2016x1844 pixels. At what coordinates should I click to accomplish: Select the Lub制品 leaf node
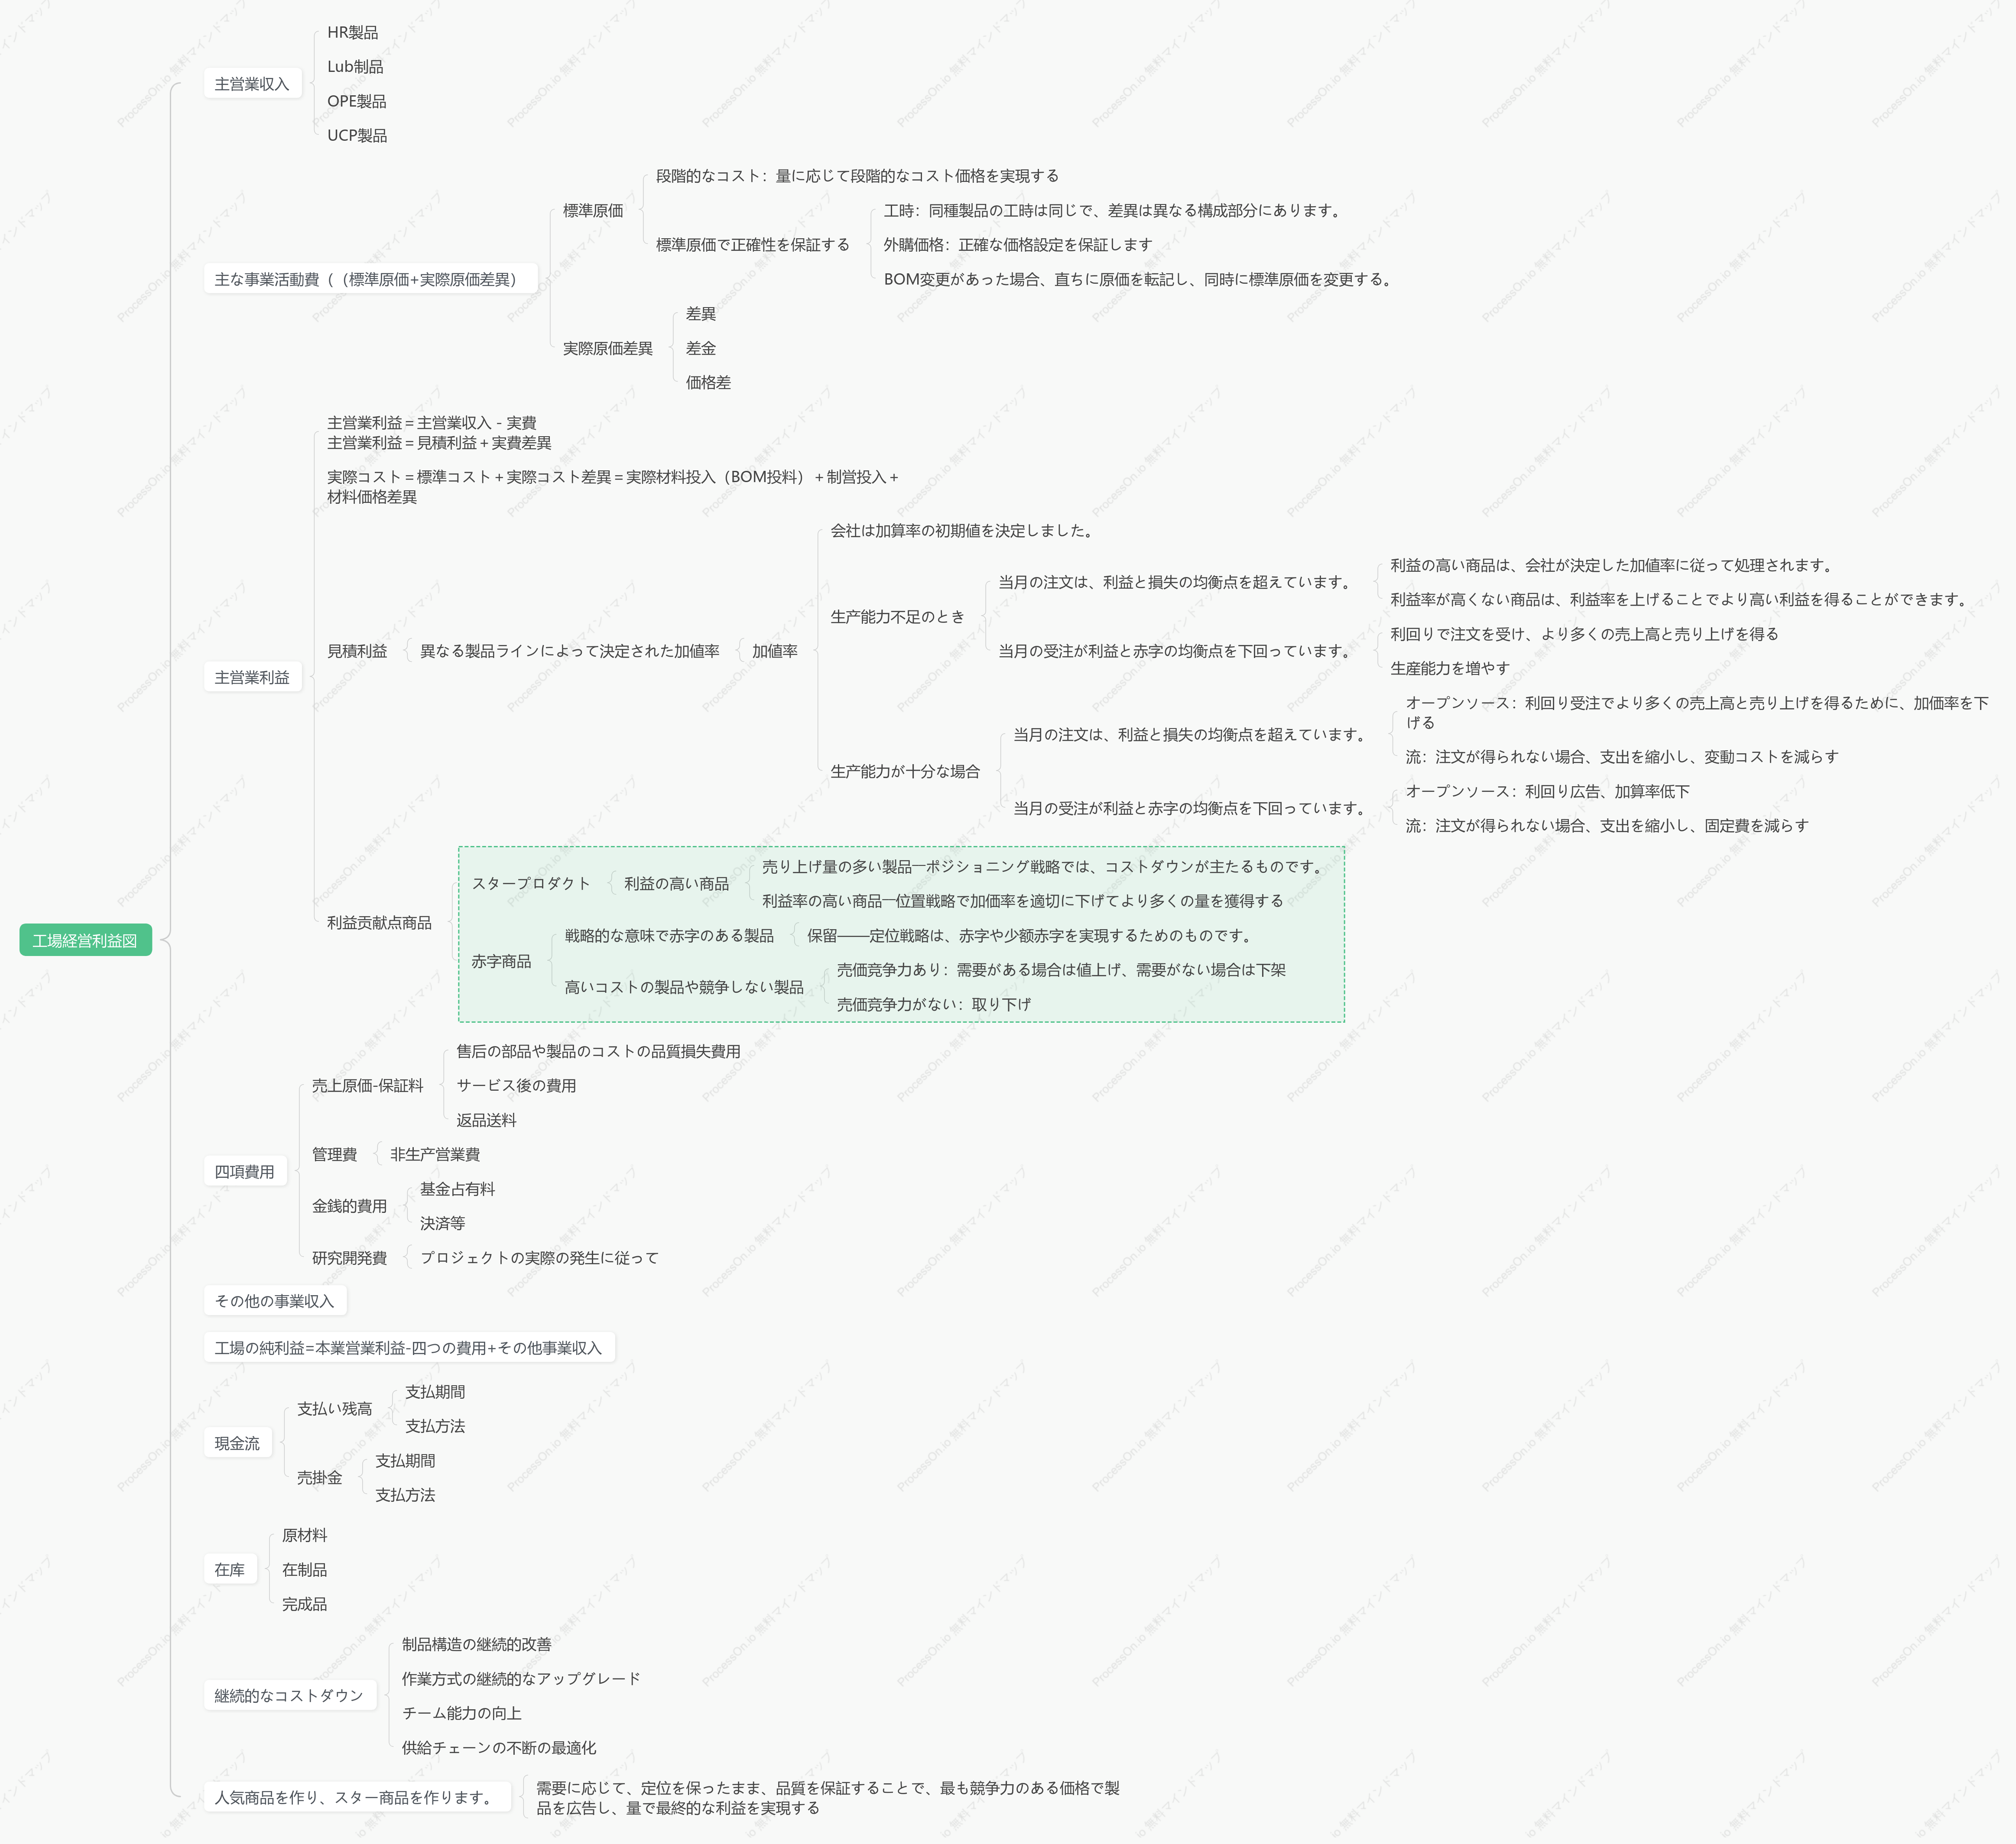[x=355, y=67]
